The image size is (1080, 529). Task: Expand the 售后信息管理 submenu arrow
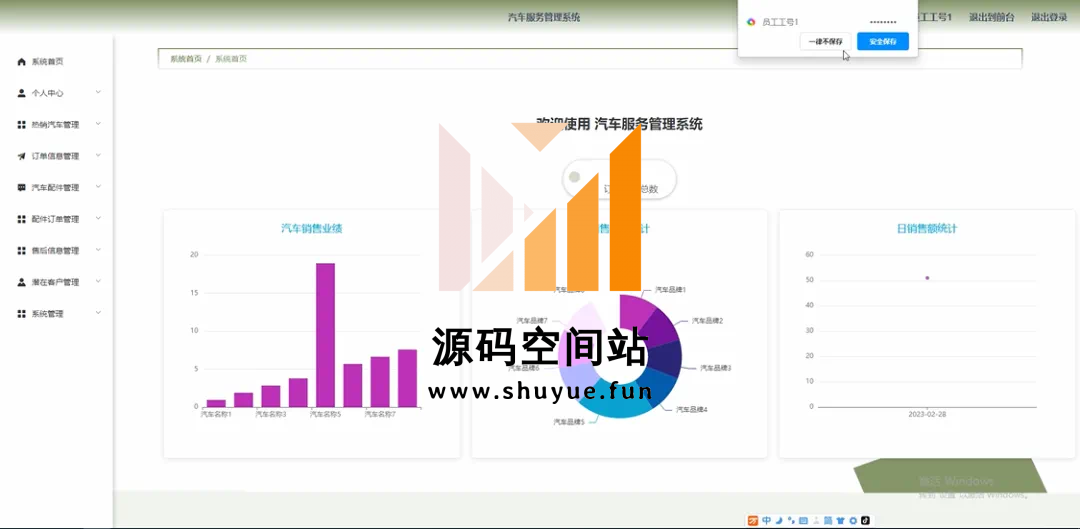click(x=98, y=250)
